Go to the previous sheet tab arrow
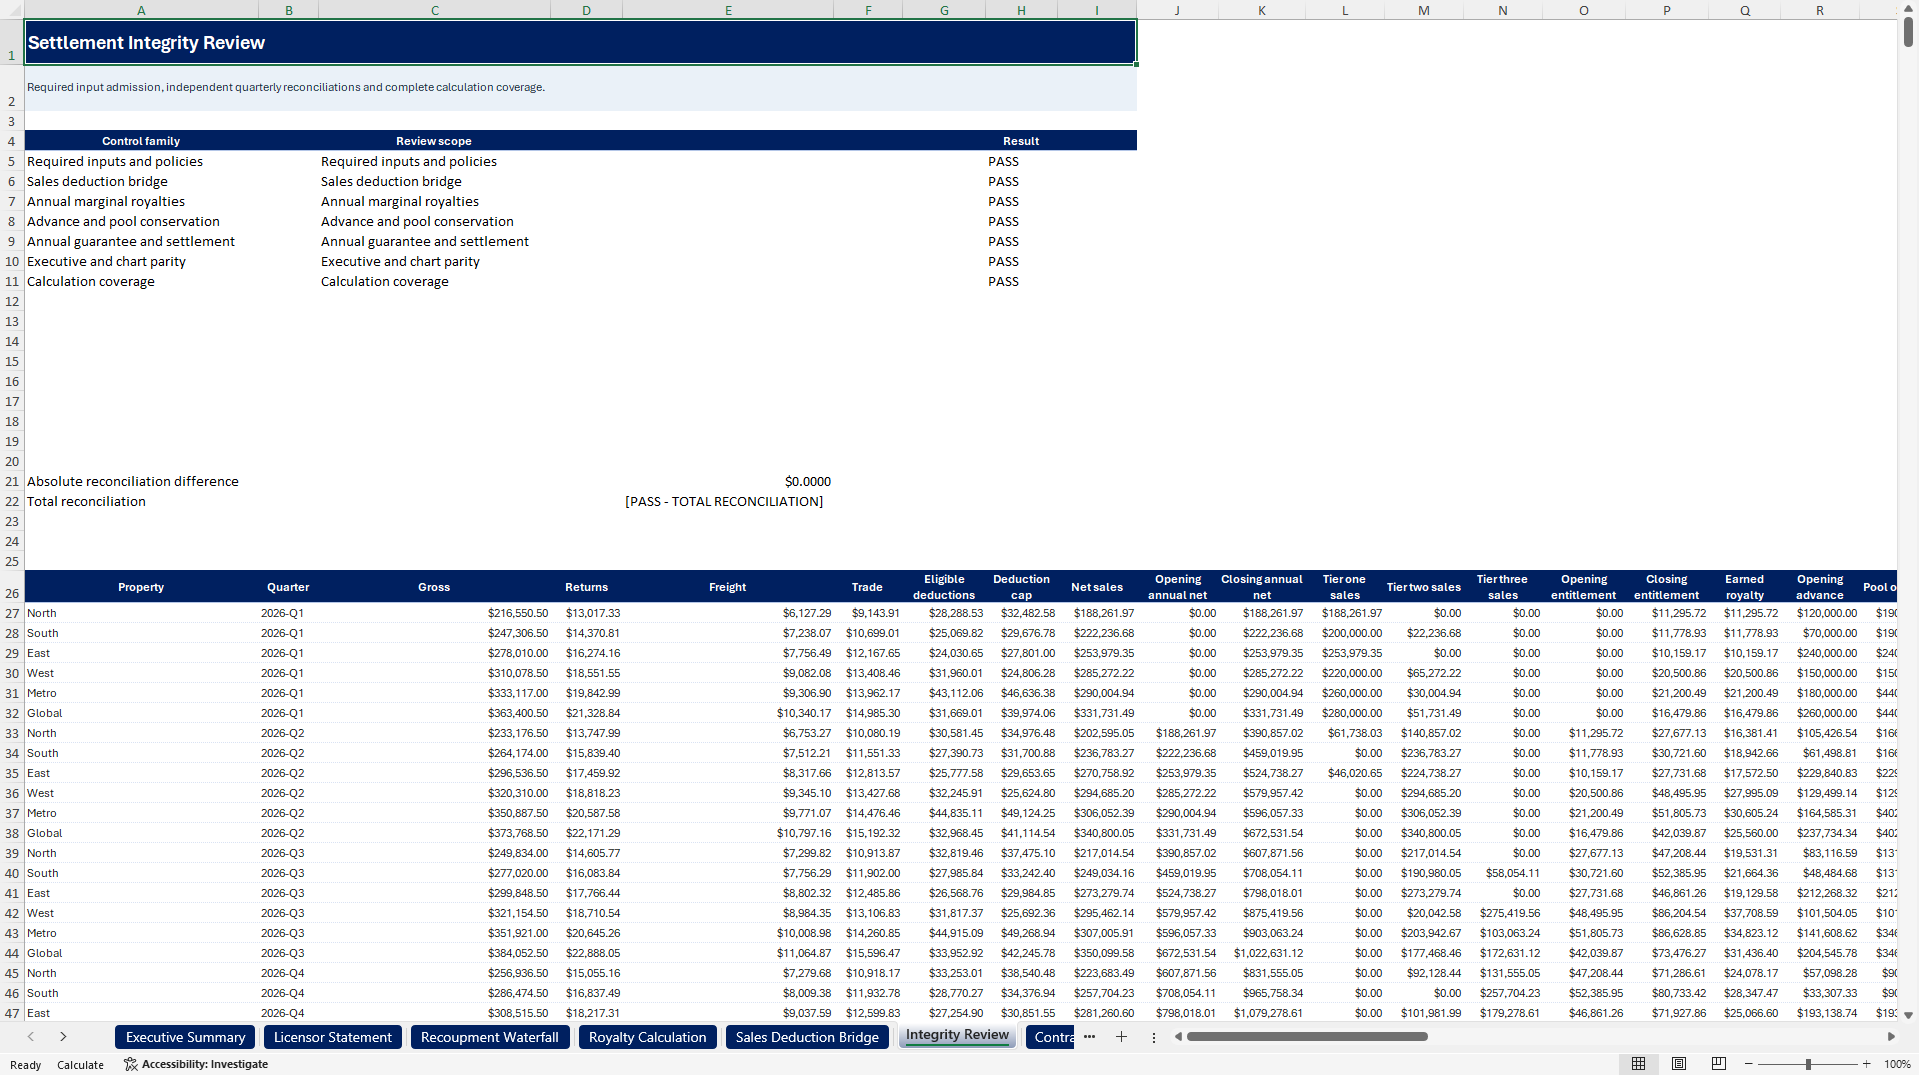 pyautogui.click(x=31, y=1037)
